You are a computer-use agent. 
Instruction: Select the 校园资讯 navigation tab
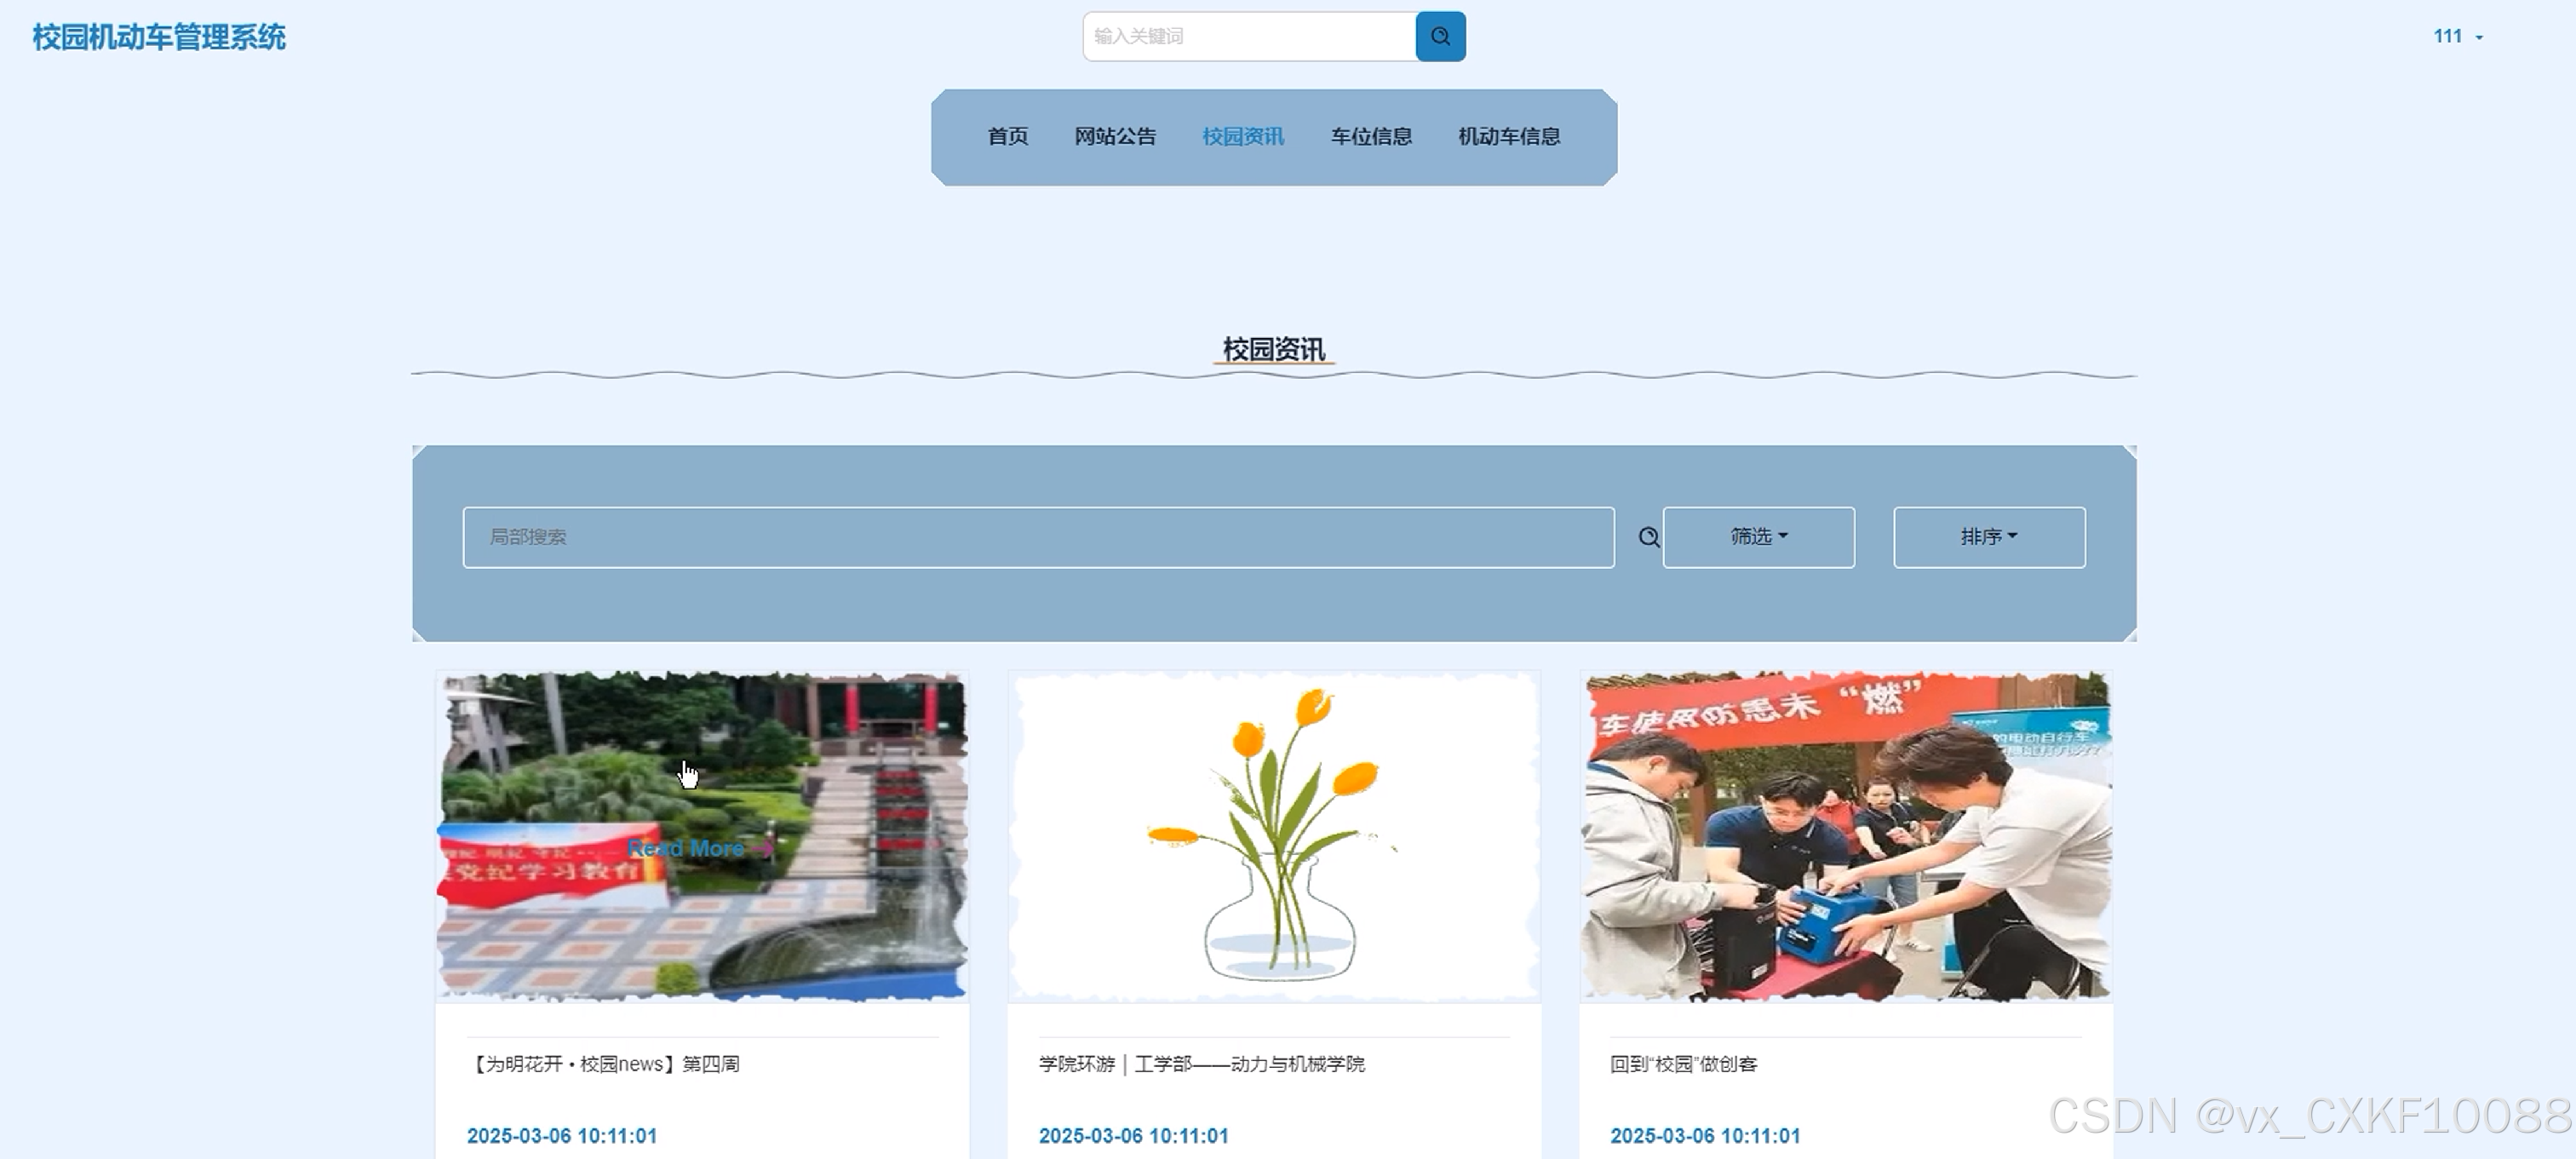click(x=1243, y=137)
